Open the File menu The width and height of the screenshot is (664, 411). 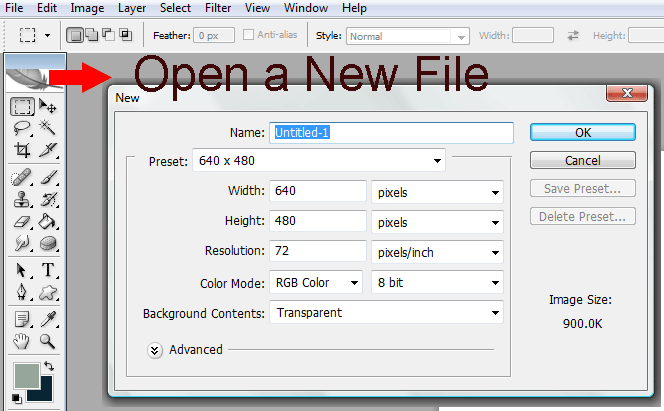pos(14,8)
